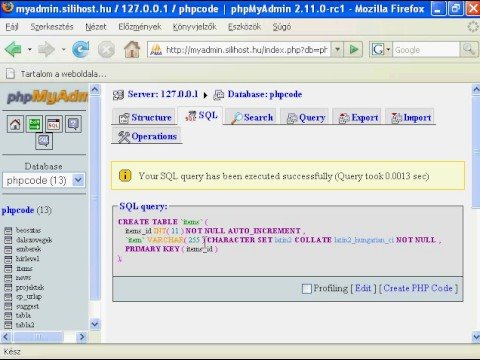
Task: Open the suggest table link
Action: tap(27, 306)
